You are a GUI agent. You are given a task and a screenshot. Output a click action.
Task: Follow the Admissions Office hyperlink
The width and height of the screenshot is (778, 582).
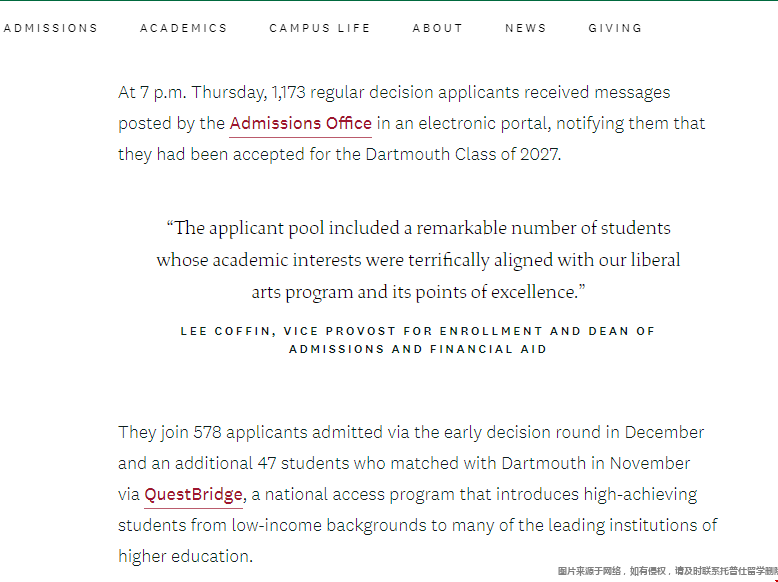pyautogui.click(x=301, y=124)
